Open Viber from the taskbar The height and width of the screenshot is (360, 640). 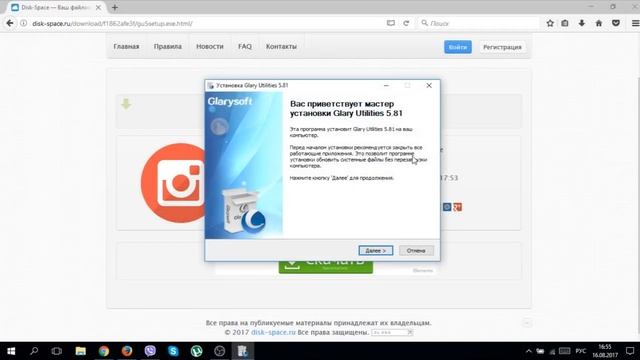[x=150, y=351]
